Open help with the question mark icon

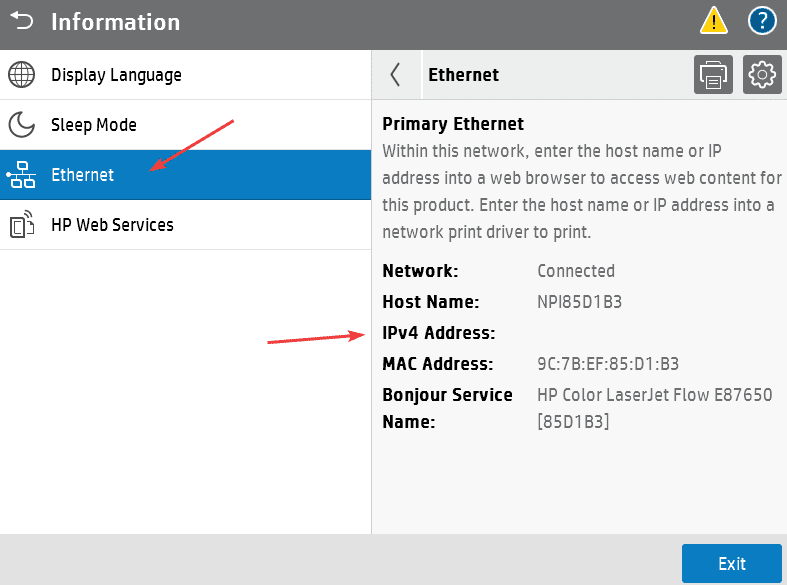[762, 20]
